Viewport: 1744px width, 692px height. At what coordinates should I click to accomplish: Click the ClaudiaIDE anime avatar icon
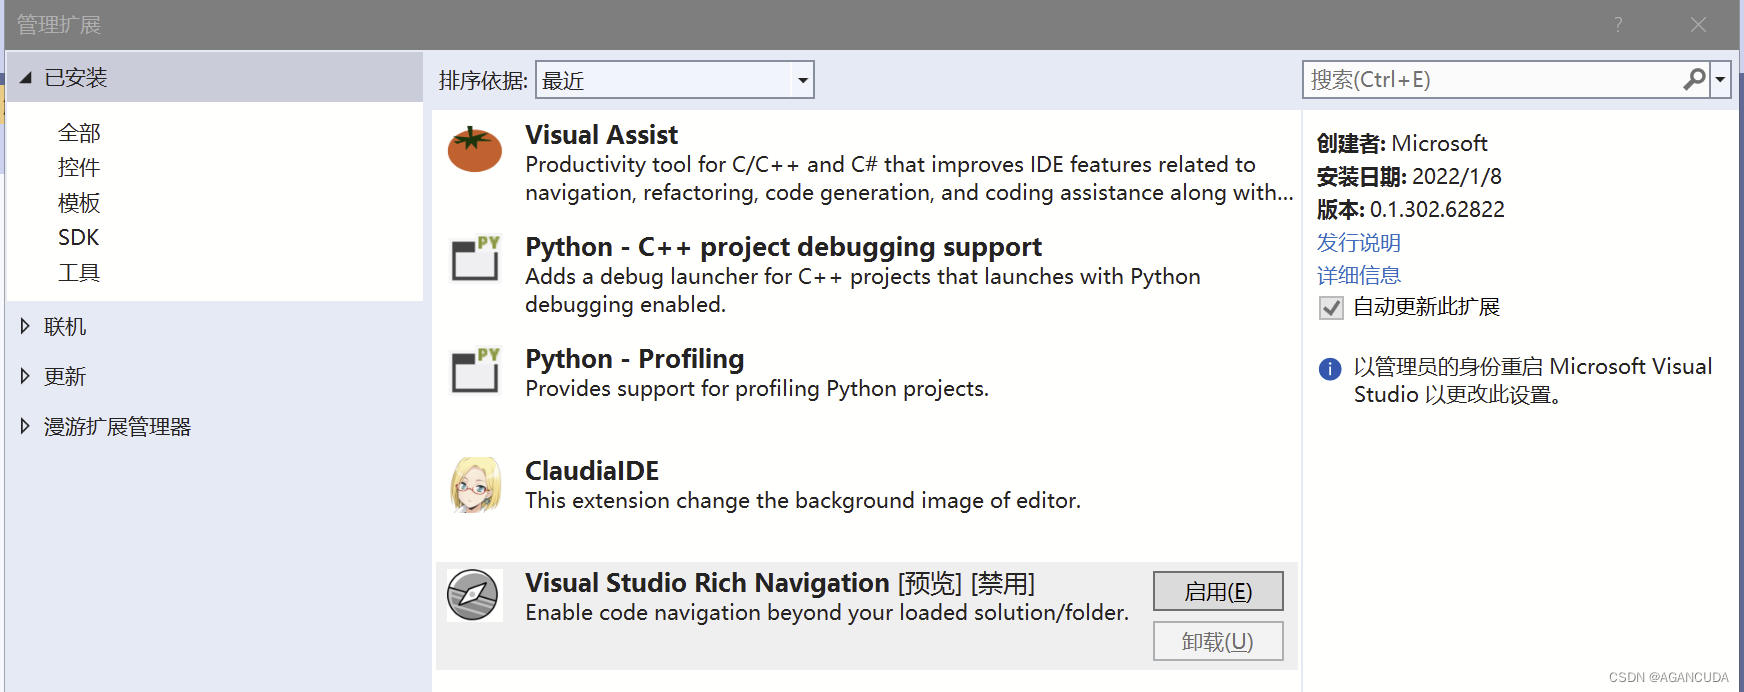tap(475, 485)
